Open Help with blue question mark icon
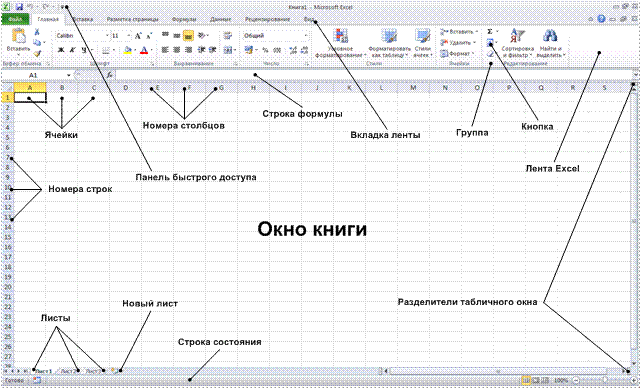642x390 pixels. 601,19
